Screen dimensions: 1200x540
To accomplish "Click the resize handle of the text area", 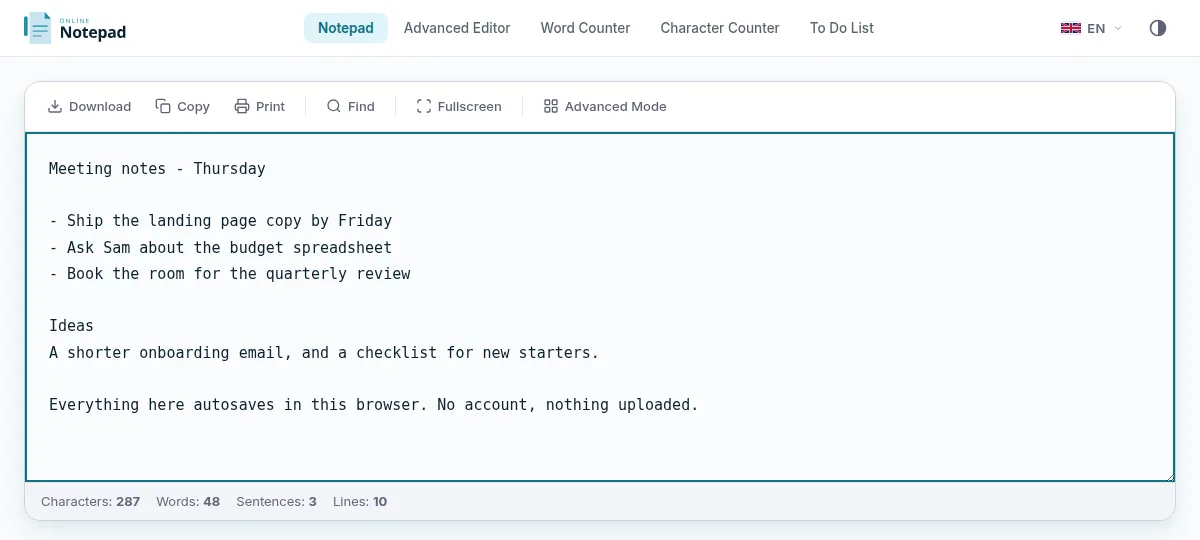I will 1168,475.
